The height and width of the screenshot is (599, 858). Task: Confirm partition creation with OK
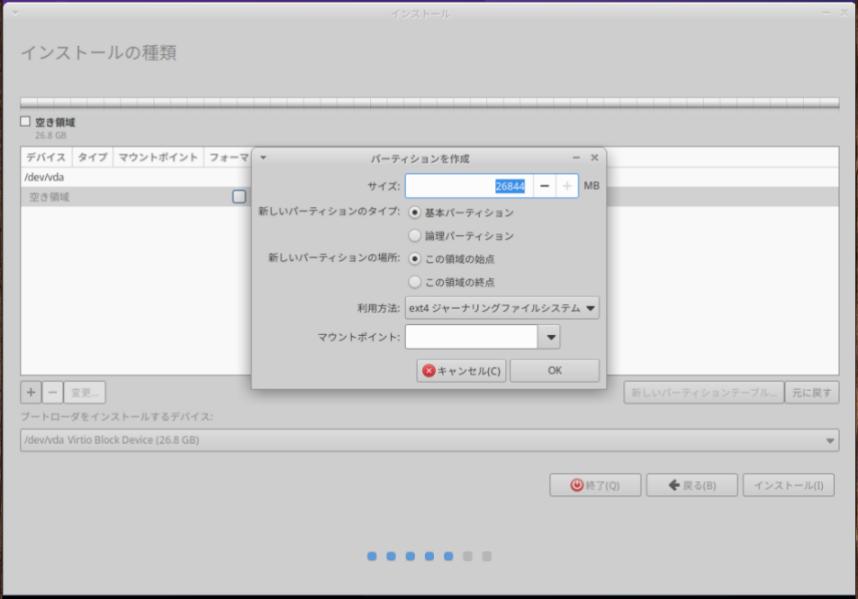(554, 371)
